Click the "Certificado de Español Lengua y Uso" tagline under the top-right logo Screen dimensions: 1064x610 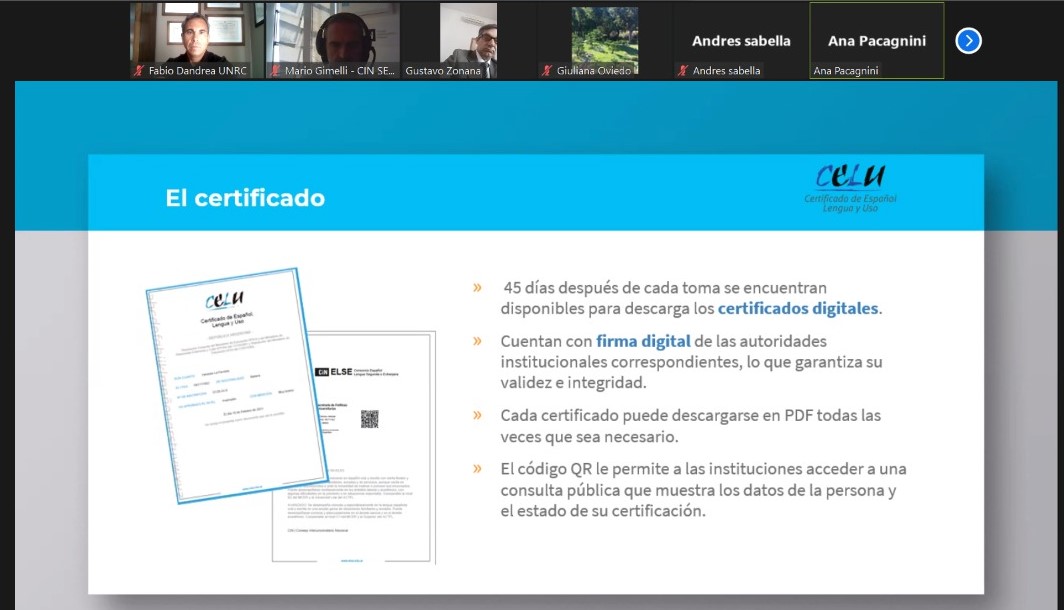pyautogui.click(x=850, y=204)
